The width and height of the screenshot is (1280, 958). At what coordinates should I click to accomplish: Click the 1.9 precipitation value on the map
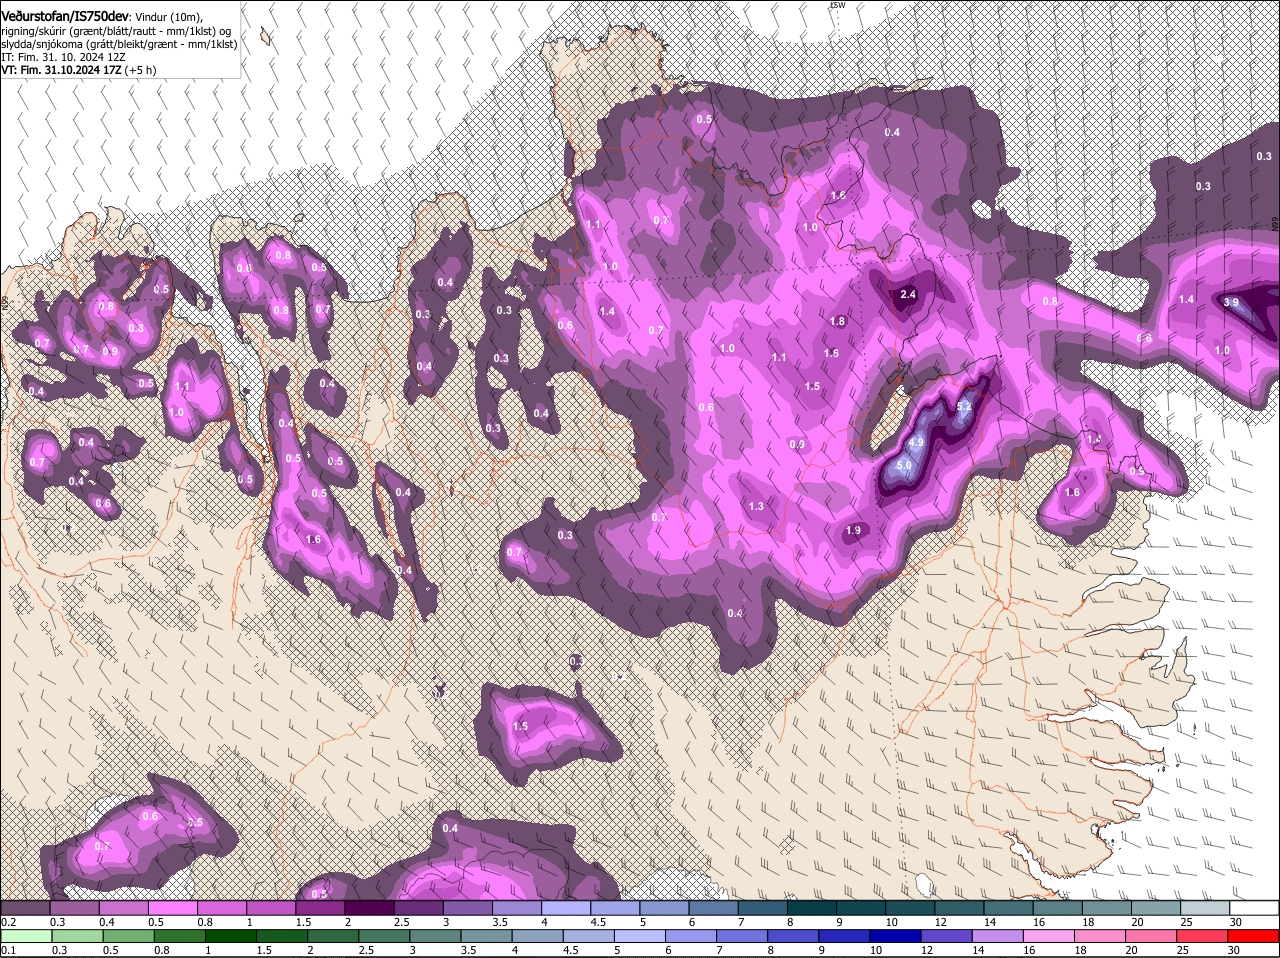coord(853,530)
